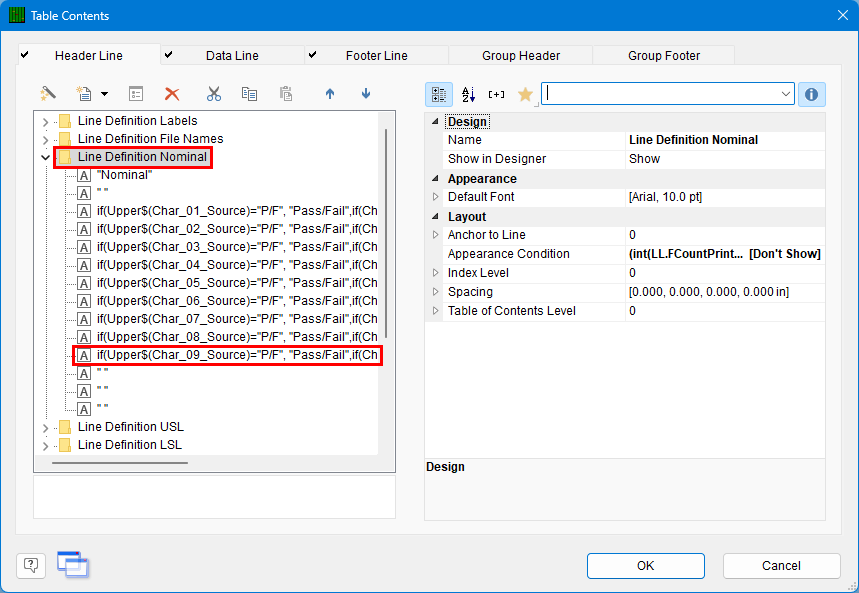The image size is (859, 593).
Task: Click the A icon of the Char_08_Source row
Action: tap(84, 337)
